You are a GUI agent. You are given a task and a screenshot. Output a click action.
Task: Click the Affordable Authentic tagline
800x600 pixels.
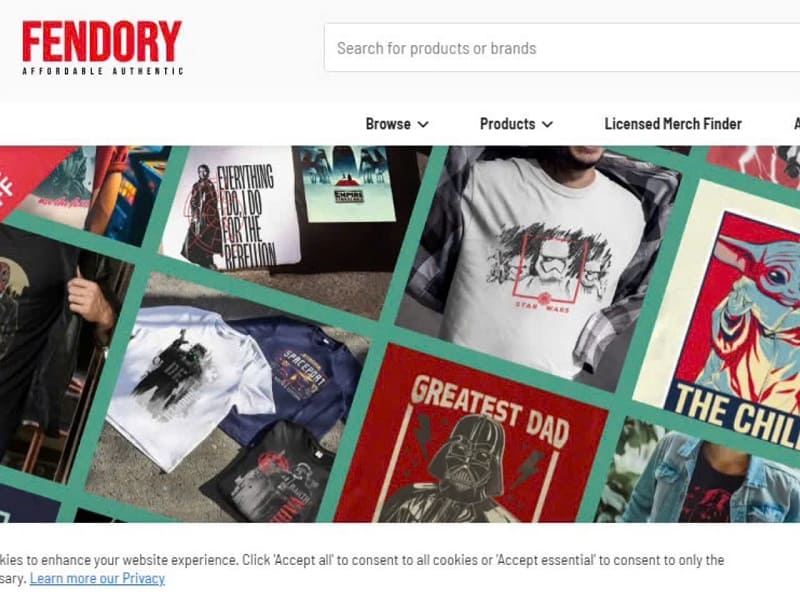103,71
